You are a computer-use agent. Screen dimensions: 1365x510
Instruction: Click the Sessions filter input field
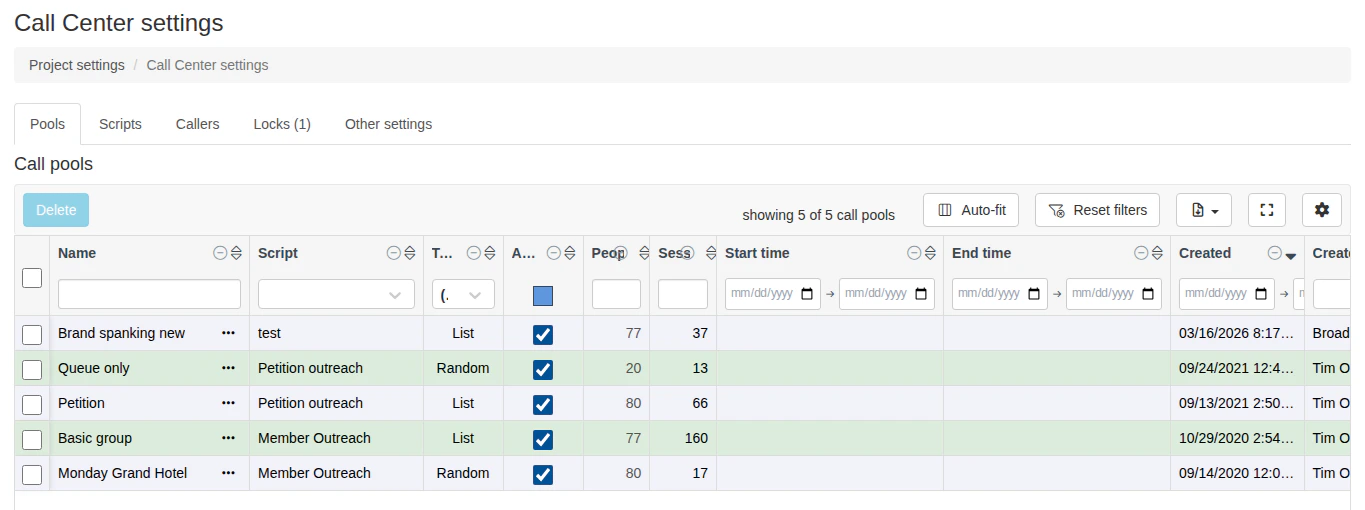(683, 294)
